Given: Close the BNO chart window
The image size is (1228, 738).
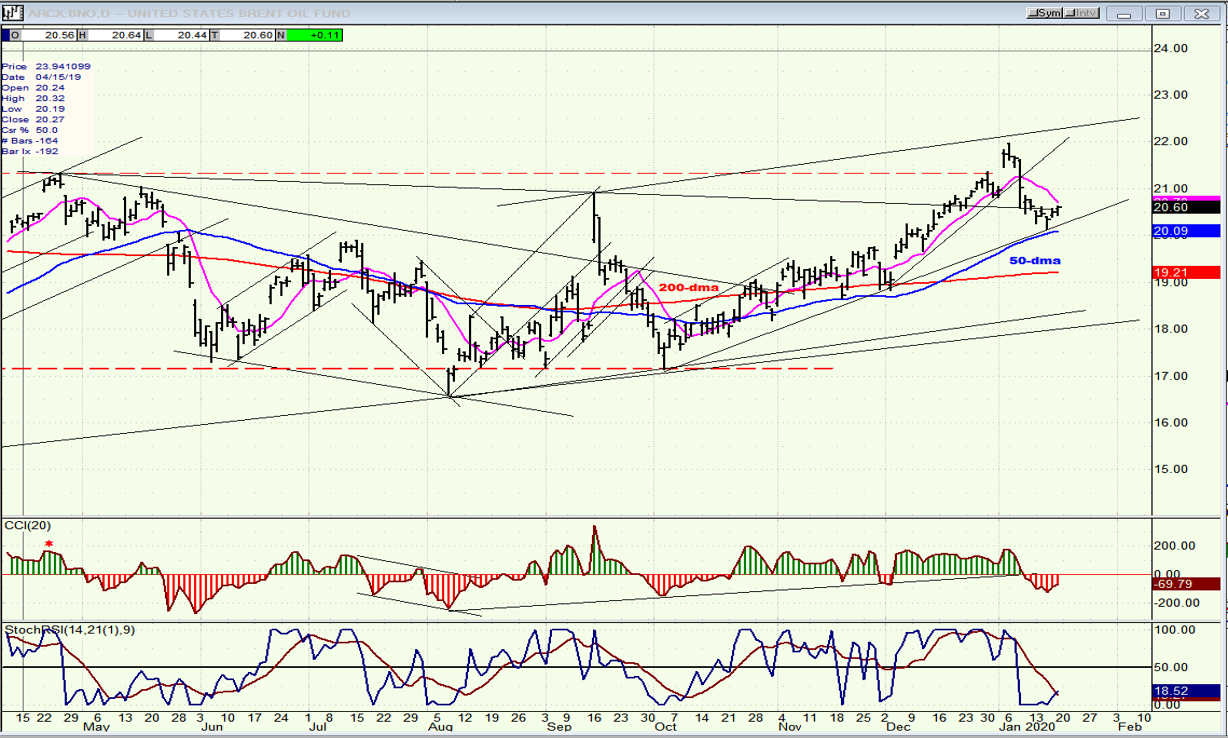Looking at the screenshot, I should [x=1200, y=13].
